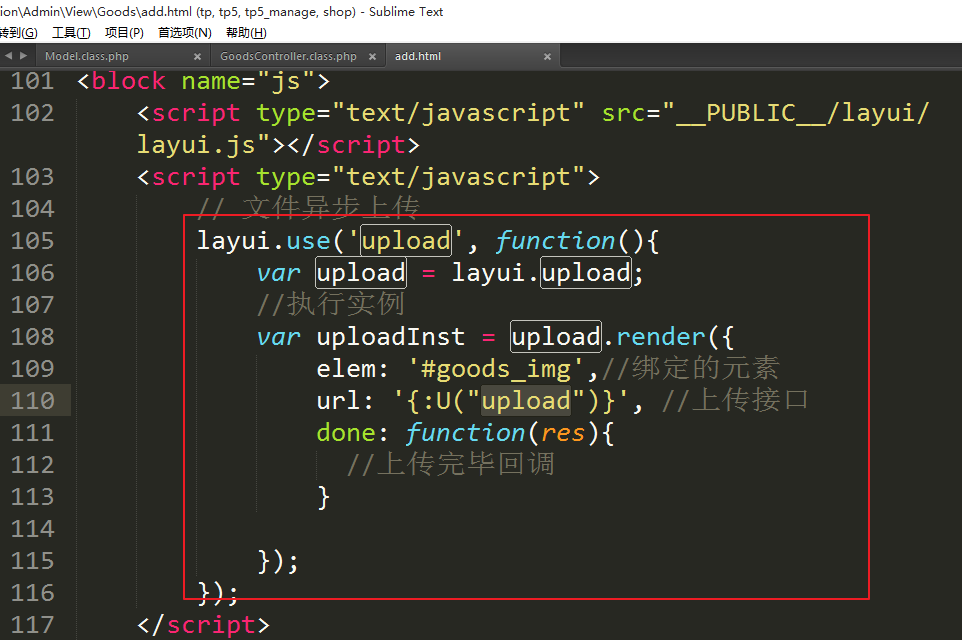Viewport: 962px width, 640px height.
Task: Click the left tab scroll arrow
Action: point(9,56)
